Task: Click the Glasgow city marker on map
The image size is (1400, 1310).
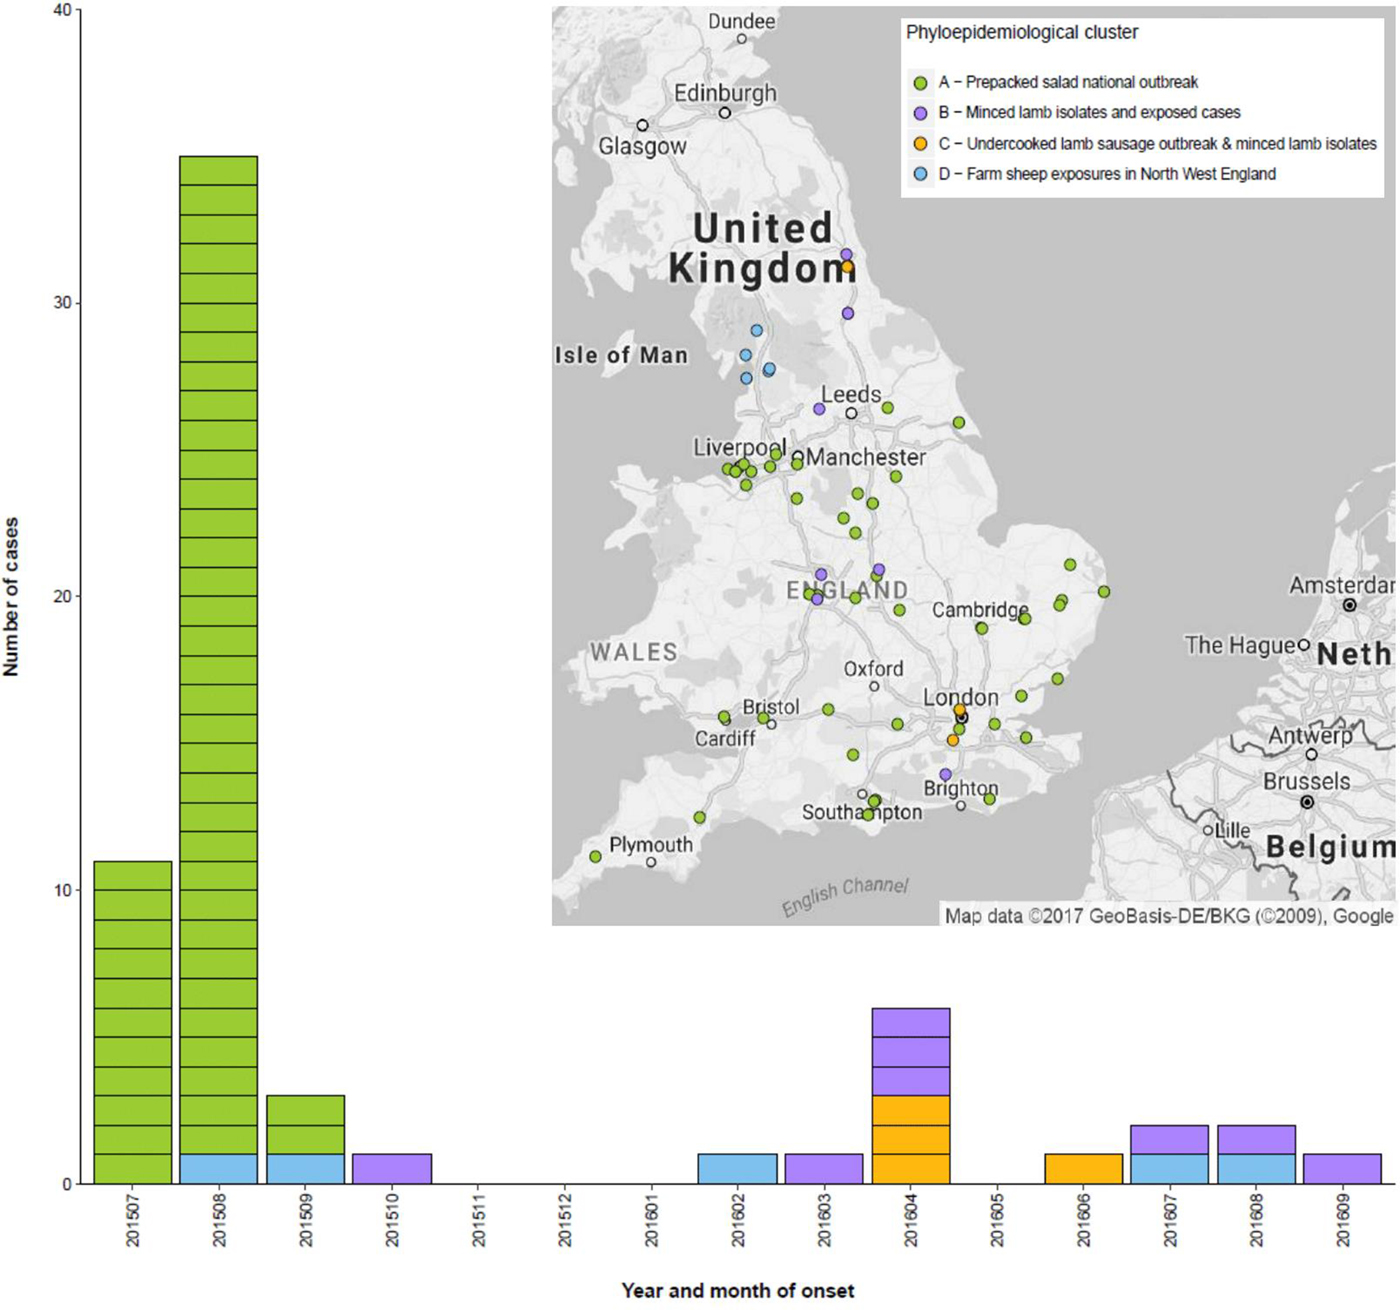Action: pos(642,126)
